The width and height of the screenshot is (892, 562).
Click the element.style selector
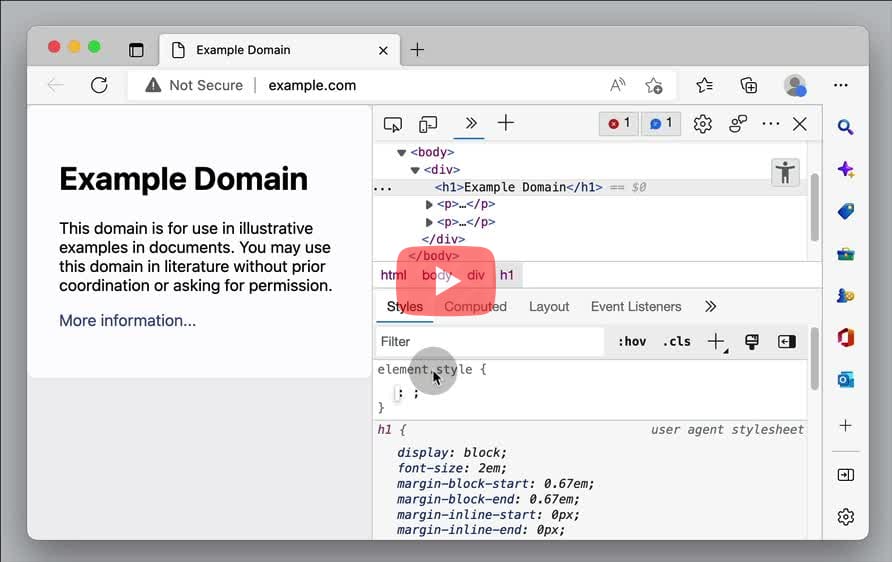pos(425,370)
